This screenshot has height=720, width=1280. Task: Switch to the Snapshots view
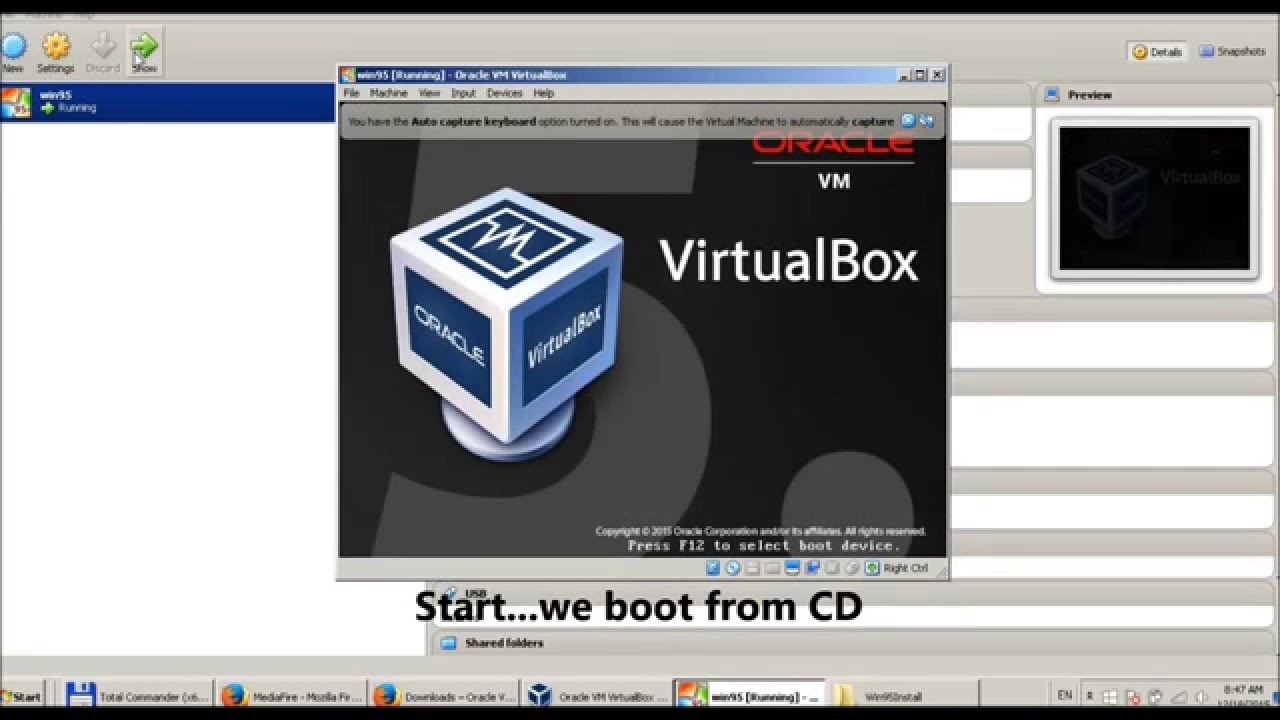(x=1233, y=51)
